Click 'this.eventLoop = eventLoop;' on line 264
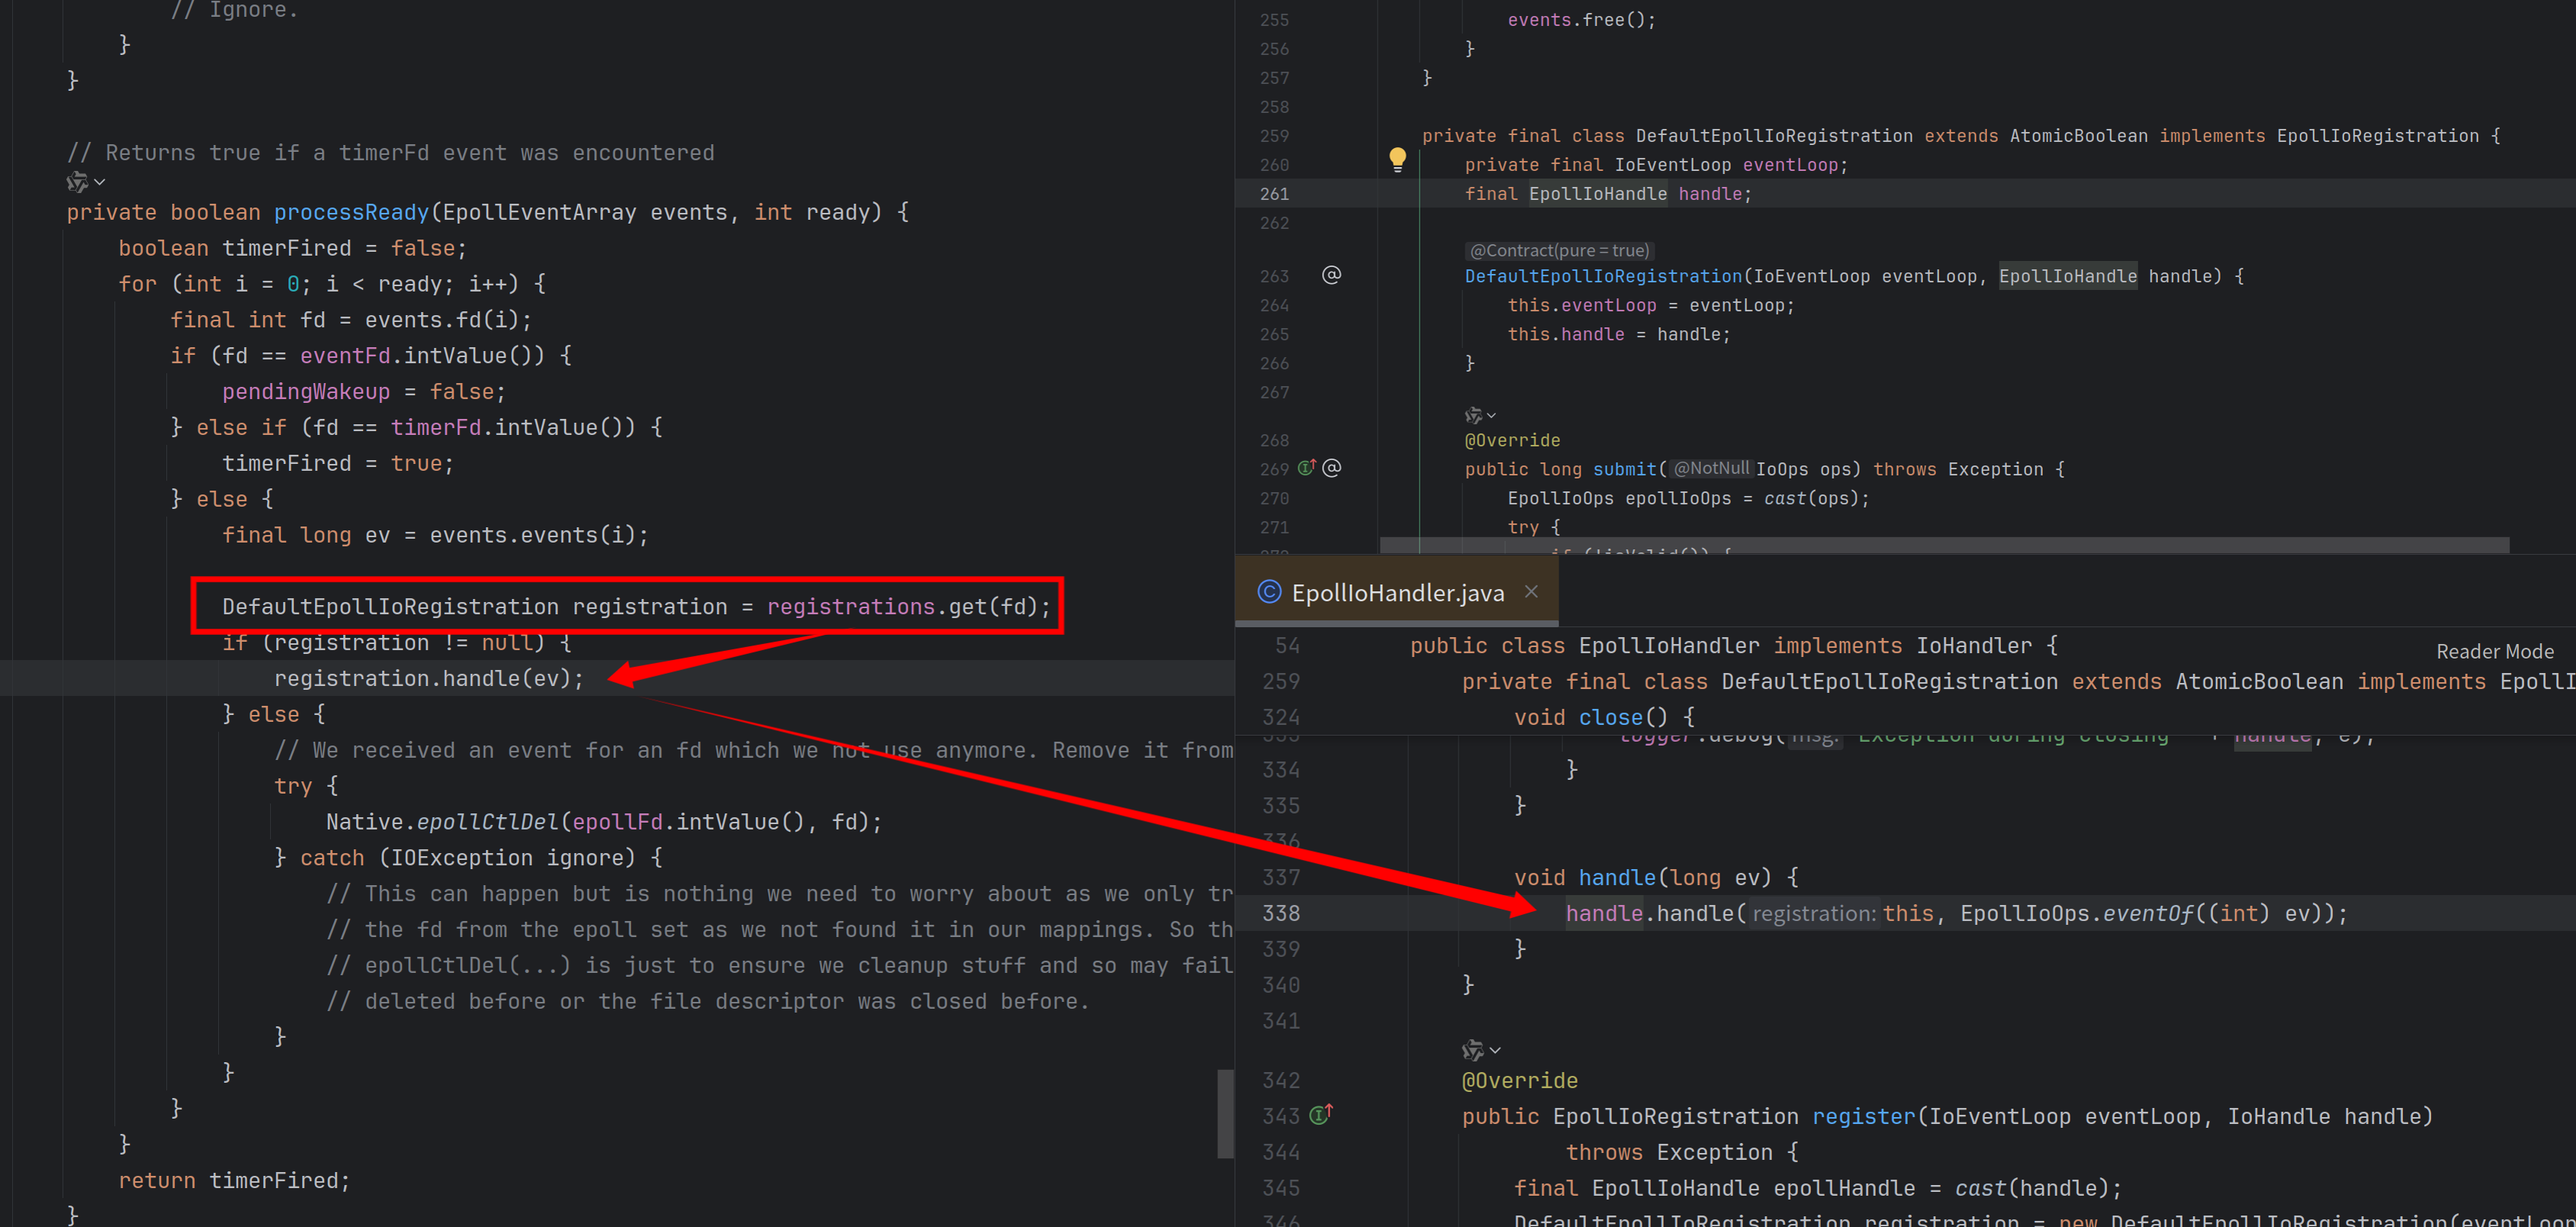This screenshot has height=1227, width=2576. 1651,306
